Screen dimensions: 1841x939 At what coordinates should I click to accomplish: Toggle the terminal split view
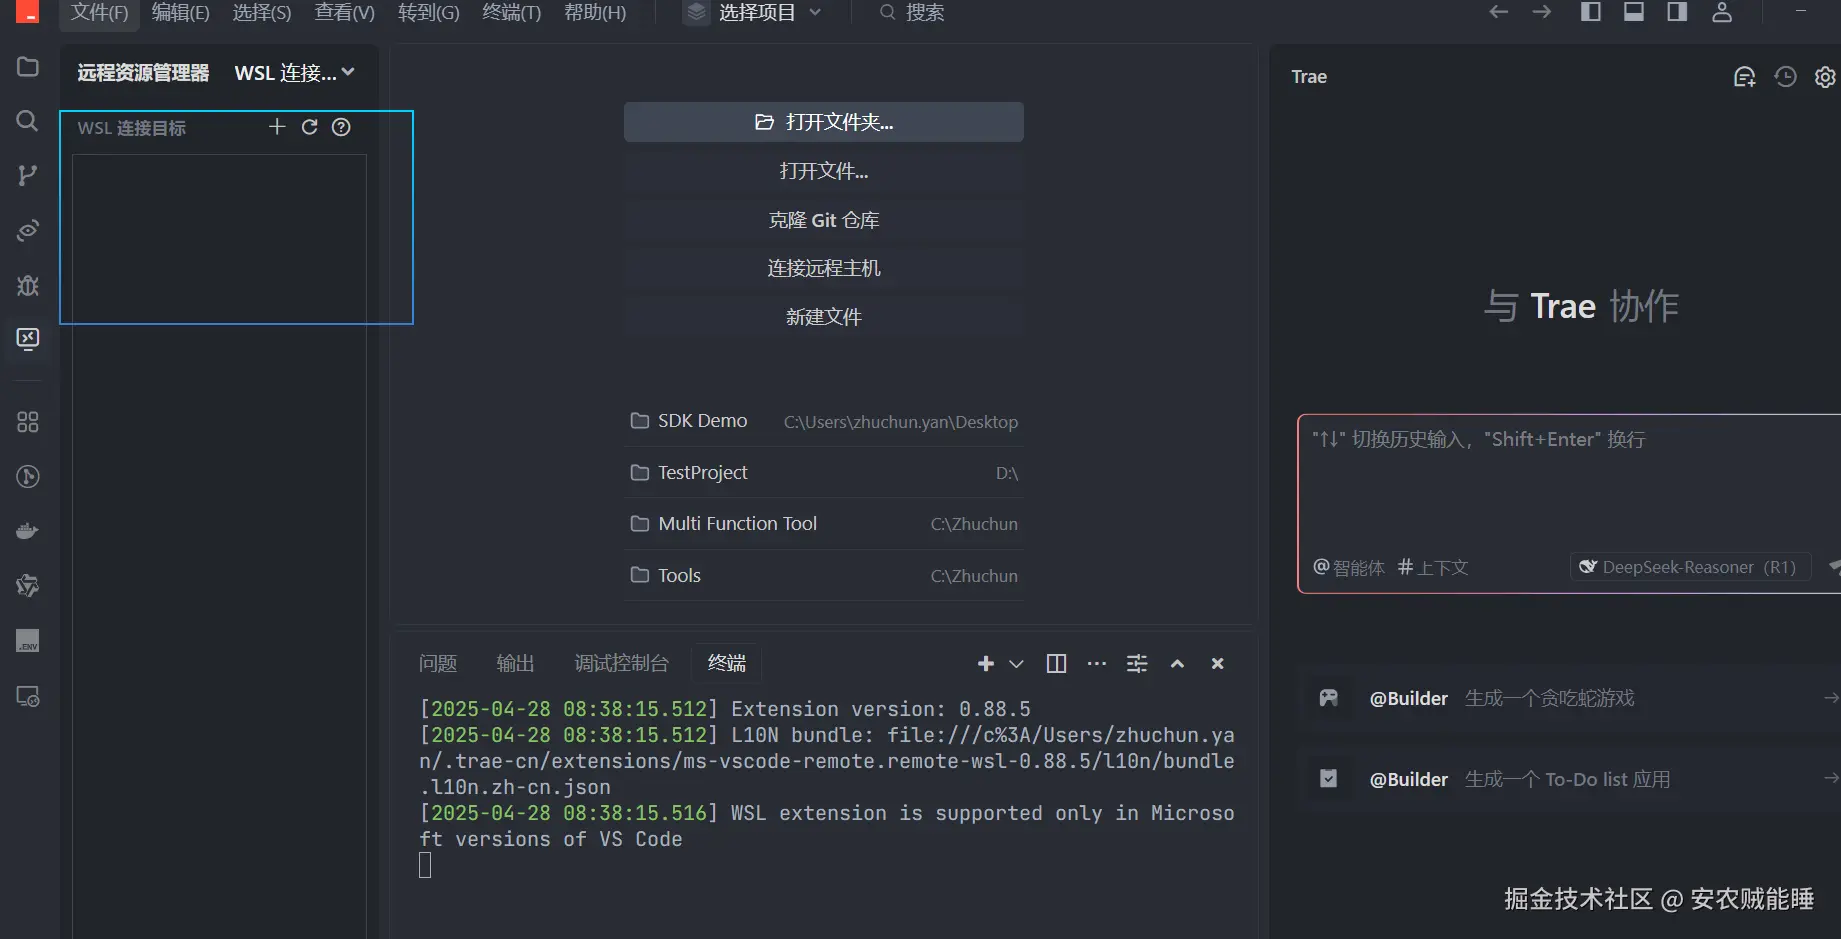coord(1055,663)
